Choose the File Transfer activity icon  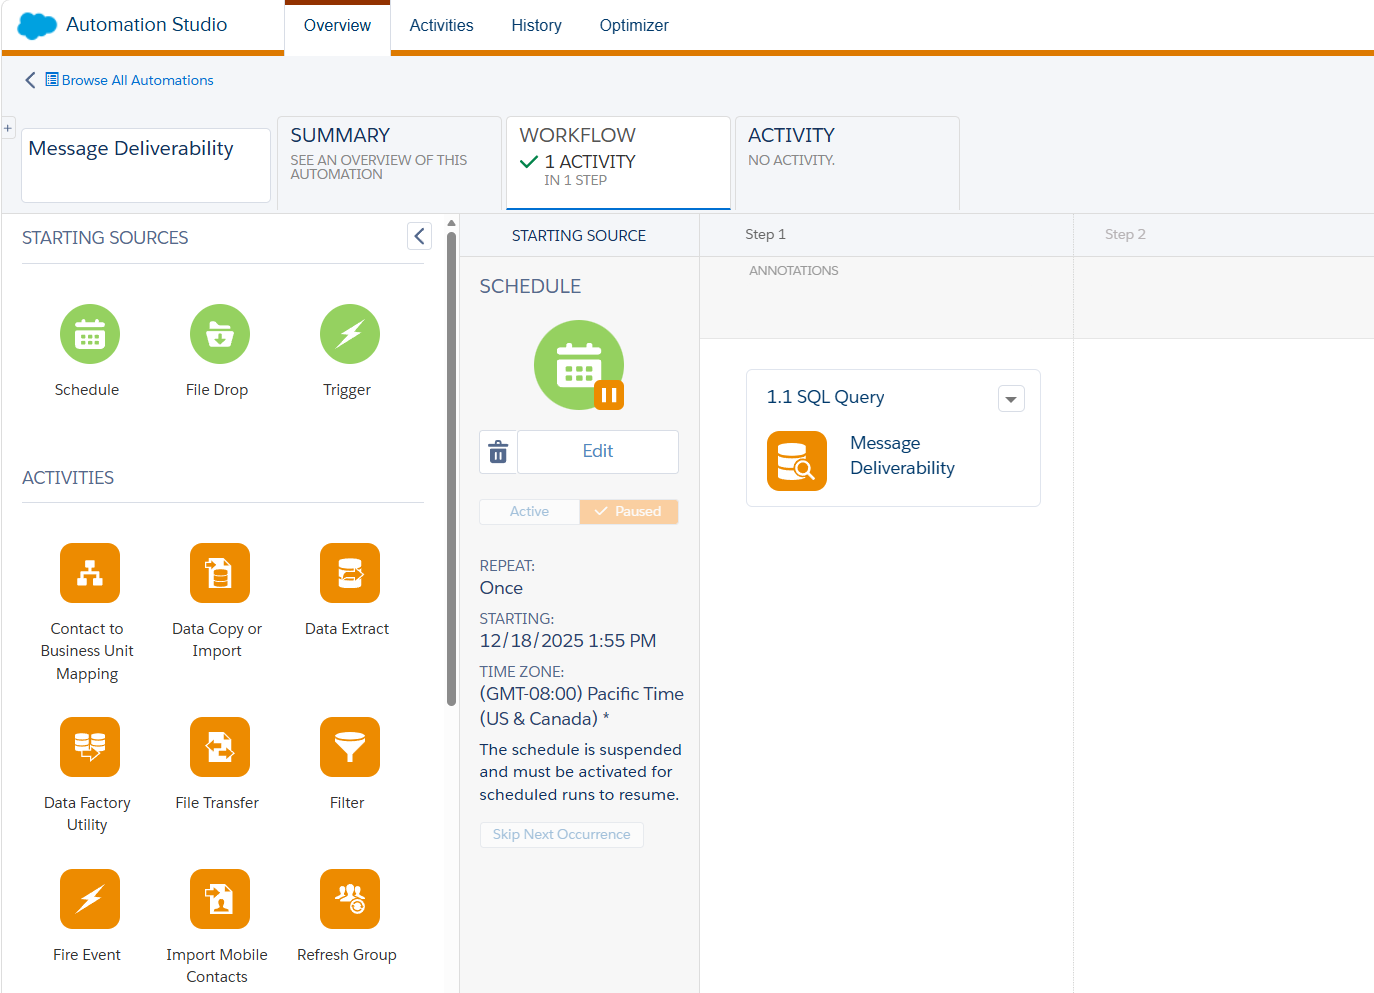[x=219, y=747]
